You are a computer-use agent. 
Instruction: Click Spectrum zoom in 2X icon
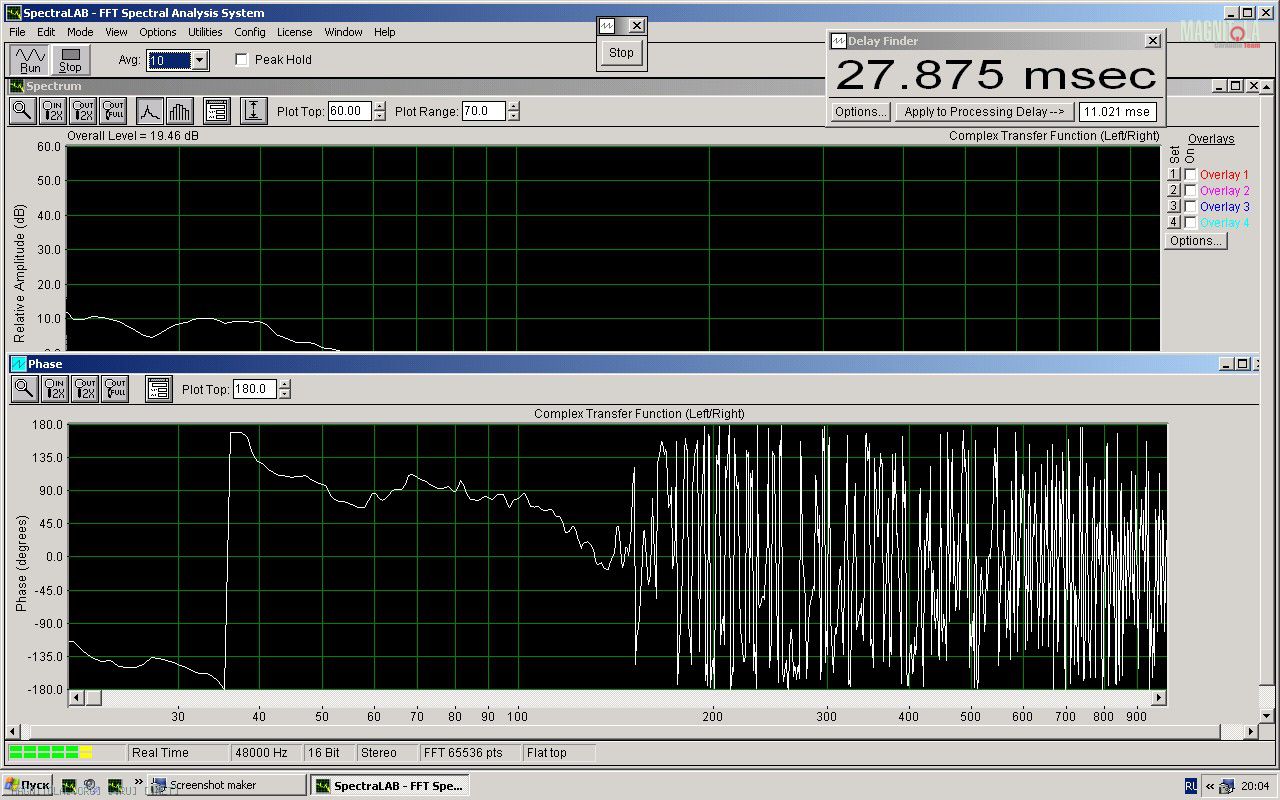pos(54,111)
